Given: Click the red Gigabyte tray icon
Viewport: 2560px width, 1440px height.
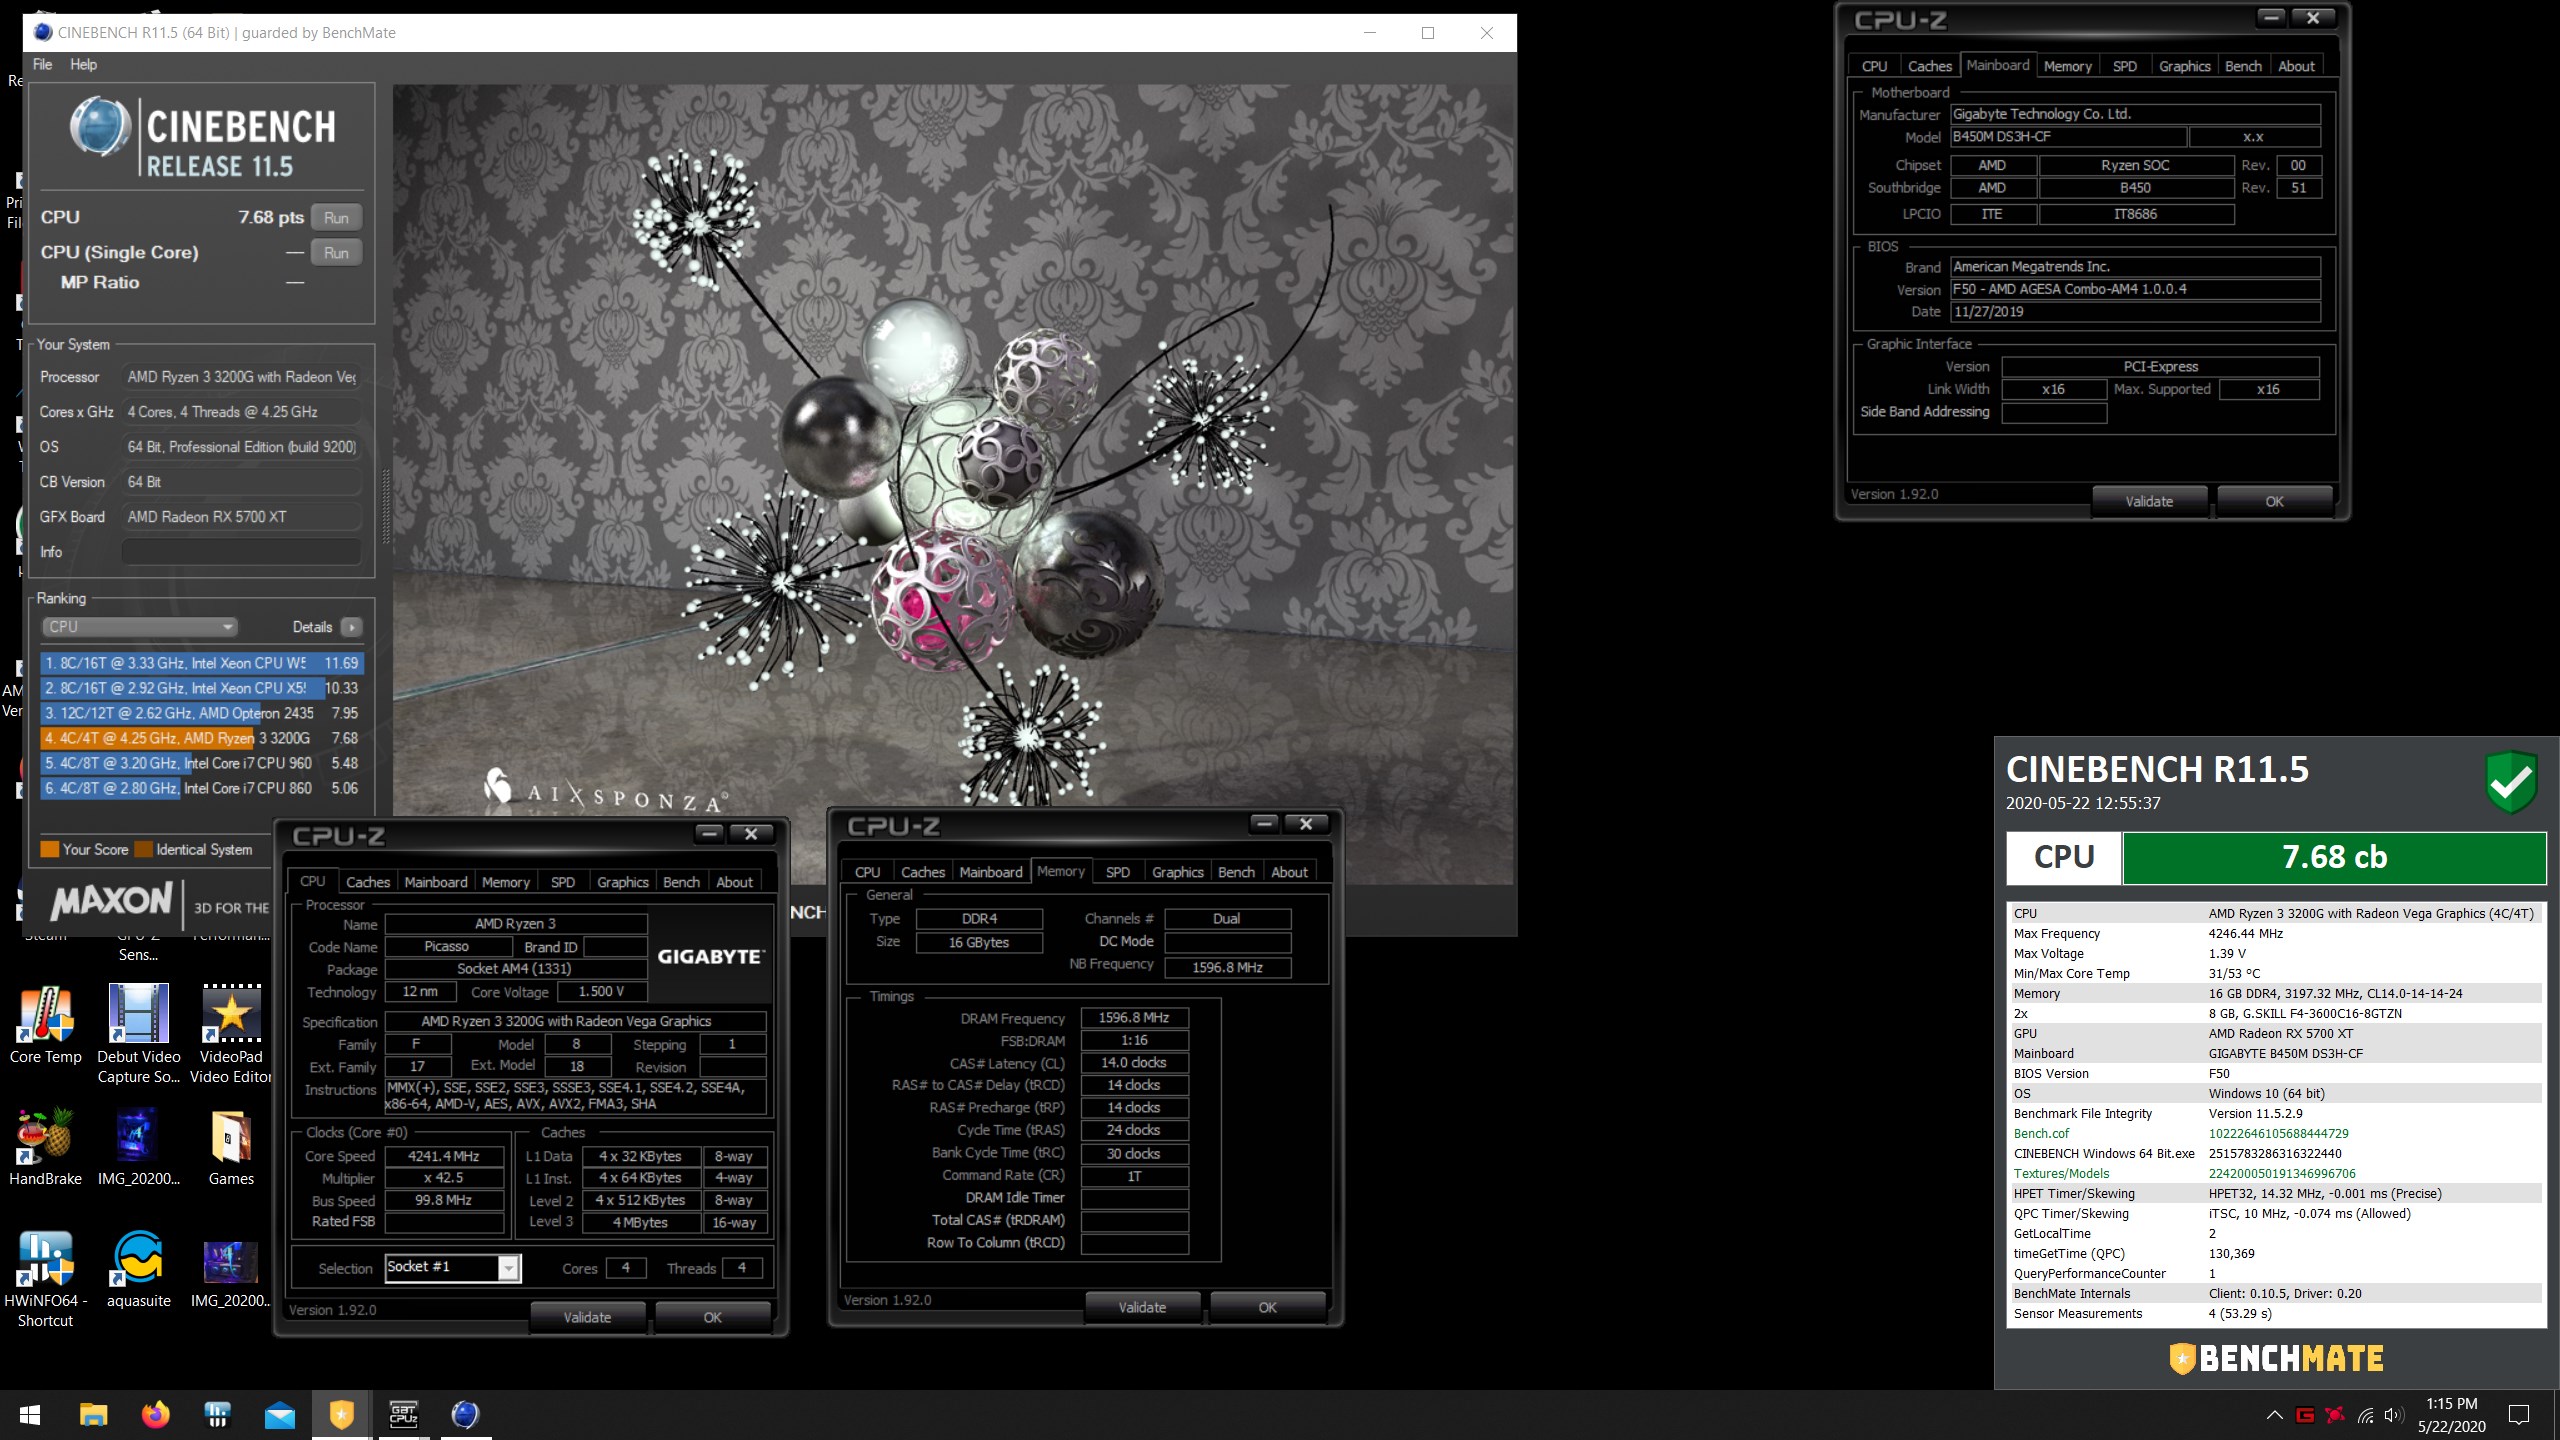Looking at the screenshot, I should coord(2305,1415).
